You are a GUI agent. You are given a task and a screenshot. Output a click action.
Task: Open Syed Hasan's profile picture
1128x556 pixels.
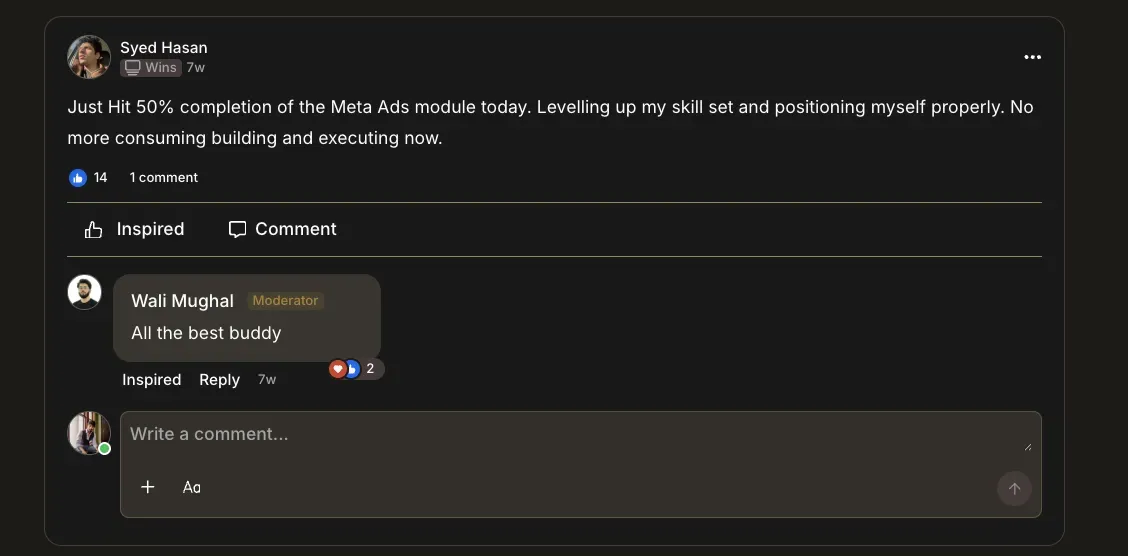(x=89, y=57)
